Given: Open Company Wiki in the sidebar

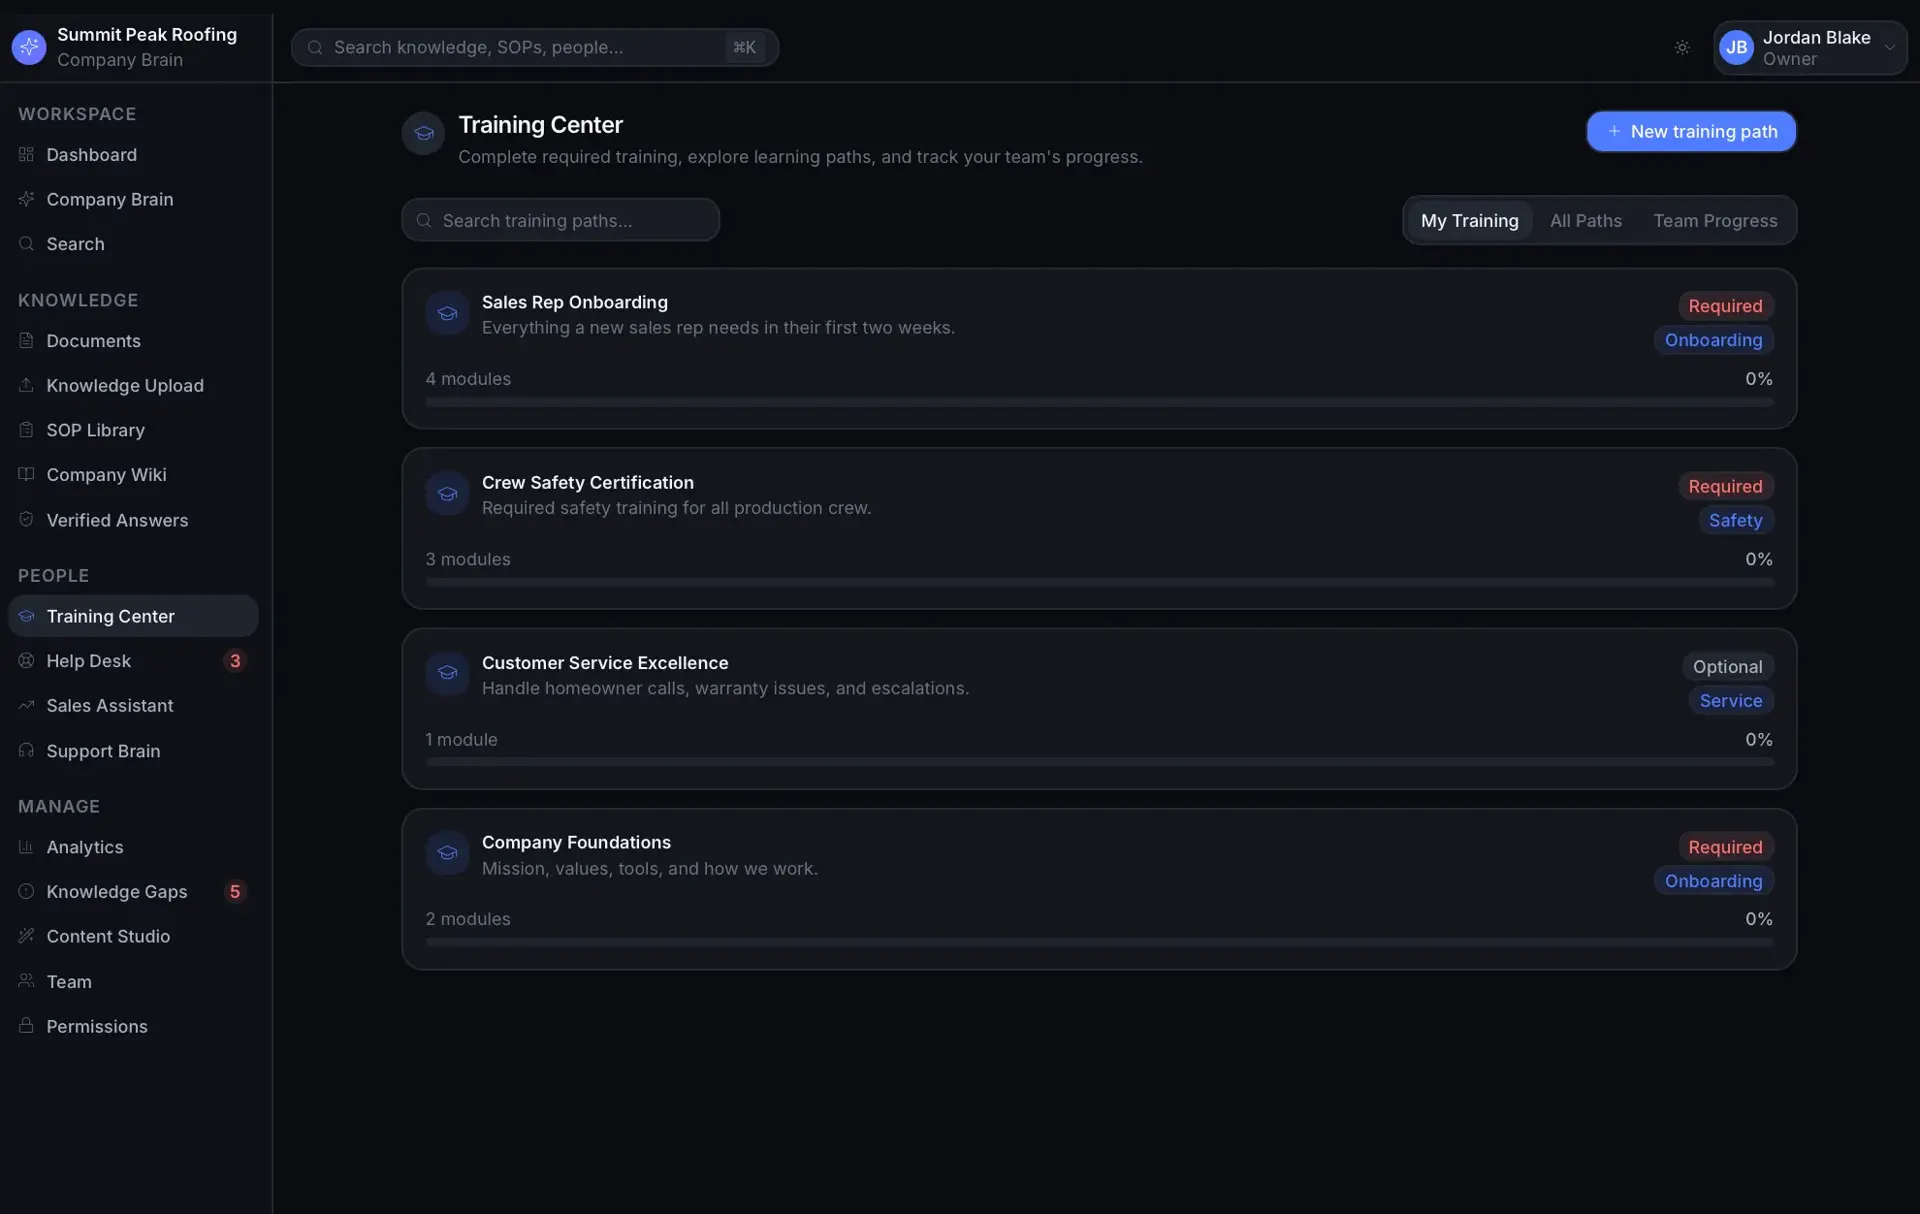Looking at the screenshot, I should [133, 474].
